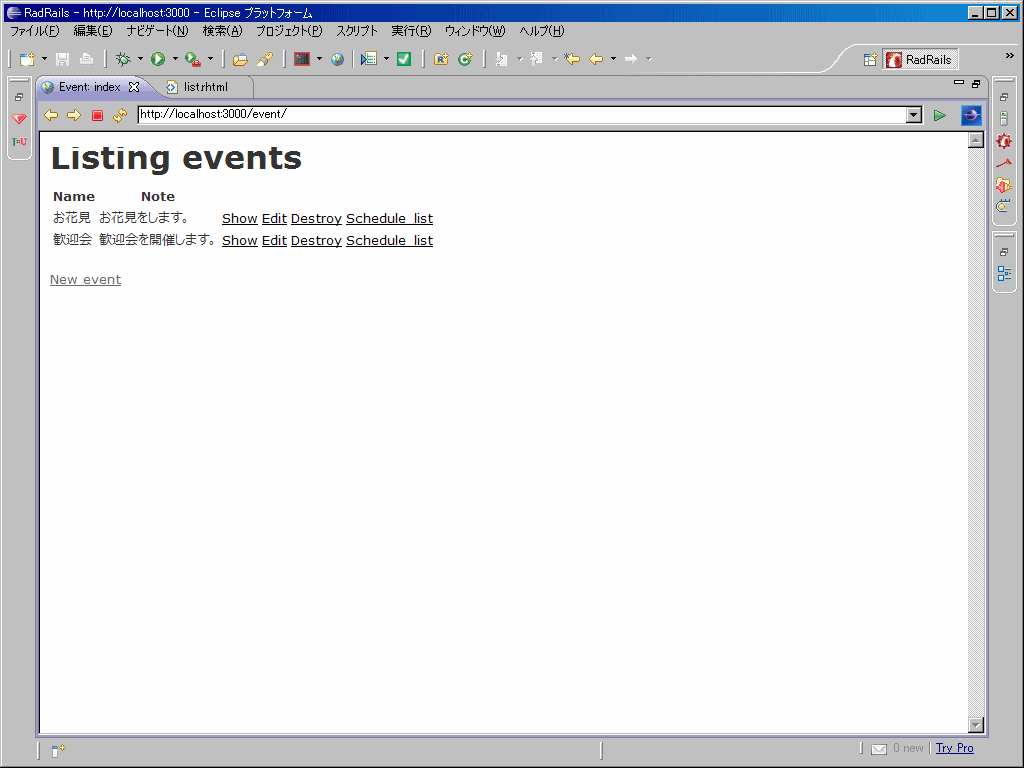Click the browser scrollbar down arrow

point(976,725)
